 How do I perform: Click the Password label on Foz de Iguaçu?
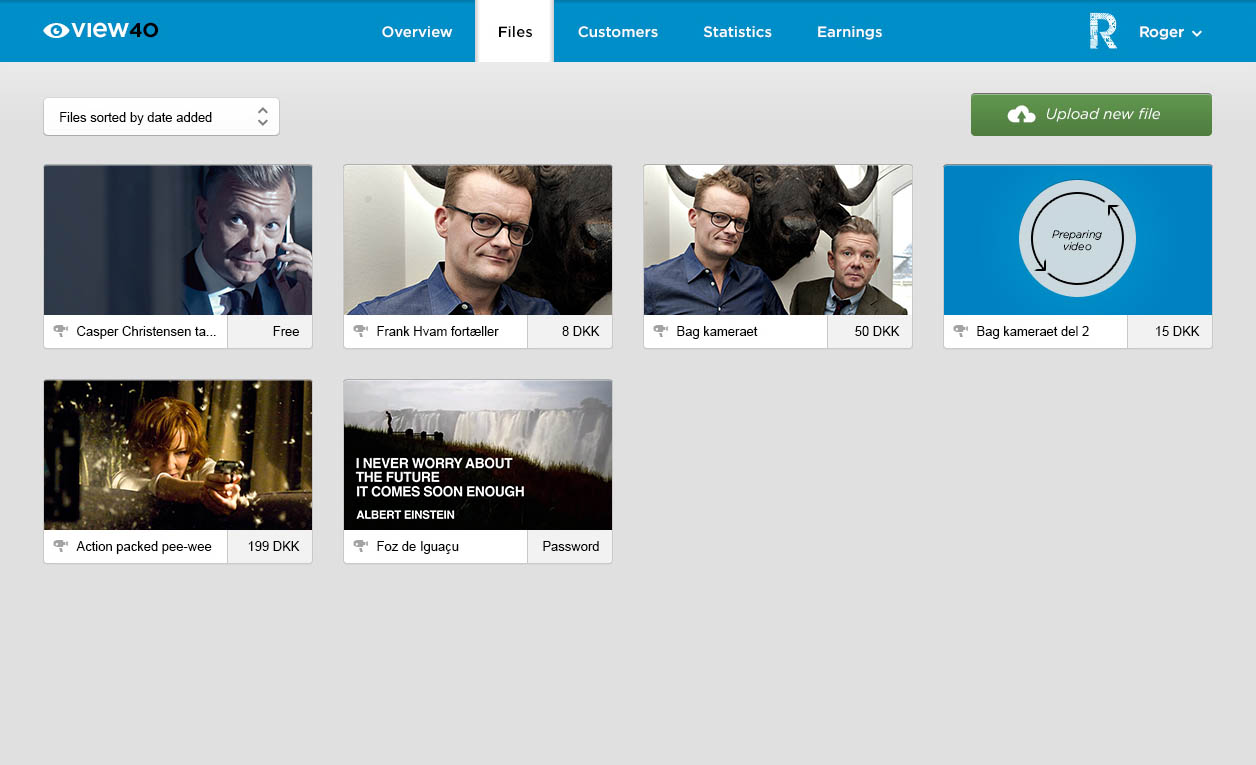pyautogui.click(x=570, y=547)
